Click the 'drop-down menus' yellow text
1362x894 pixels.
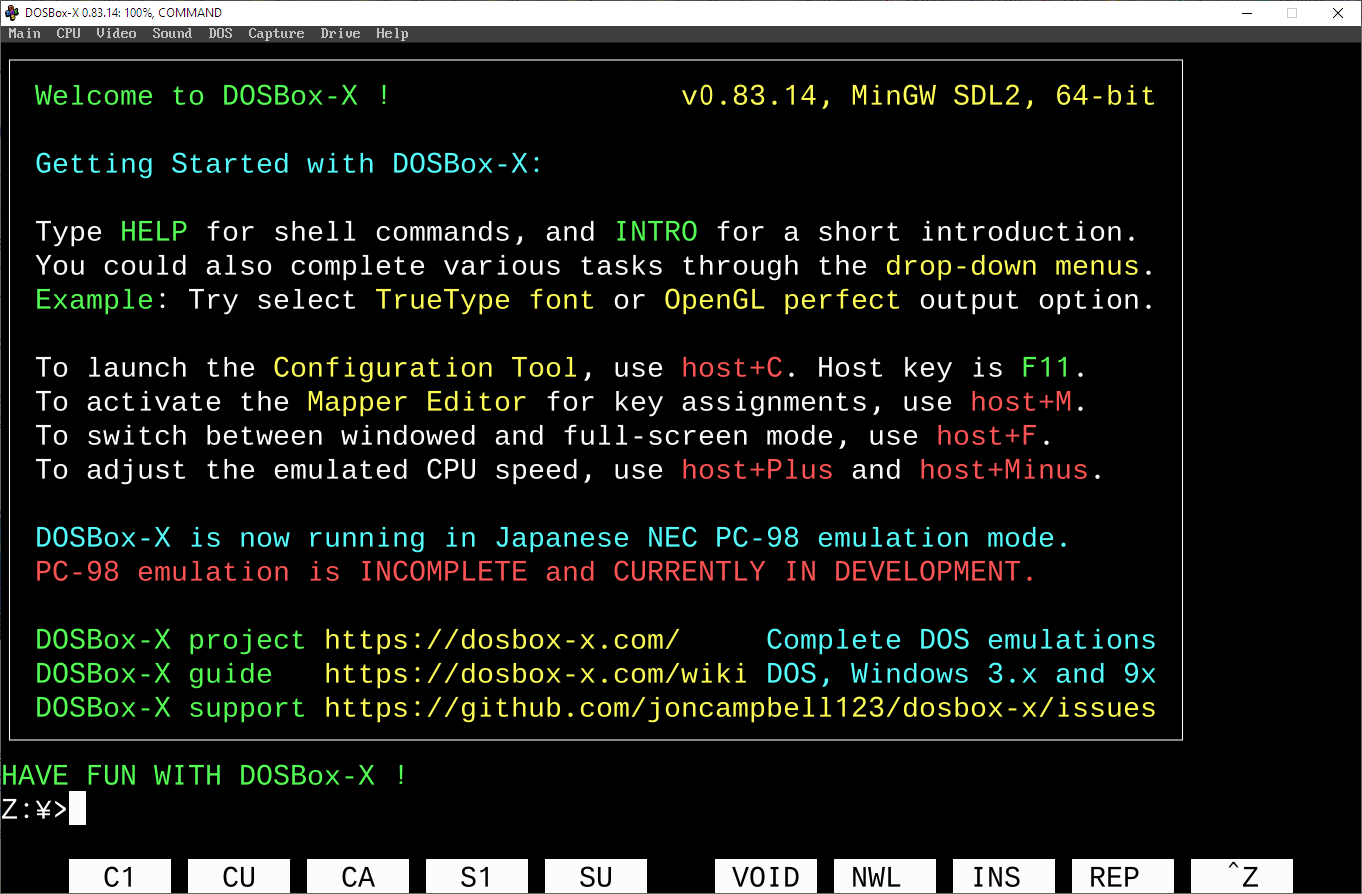(1012, 266)
